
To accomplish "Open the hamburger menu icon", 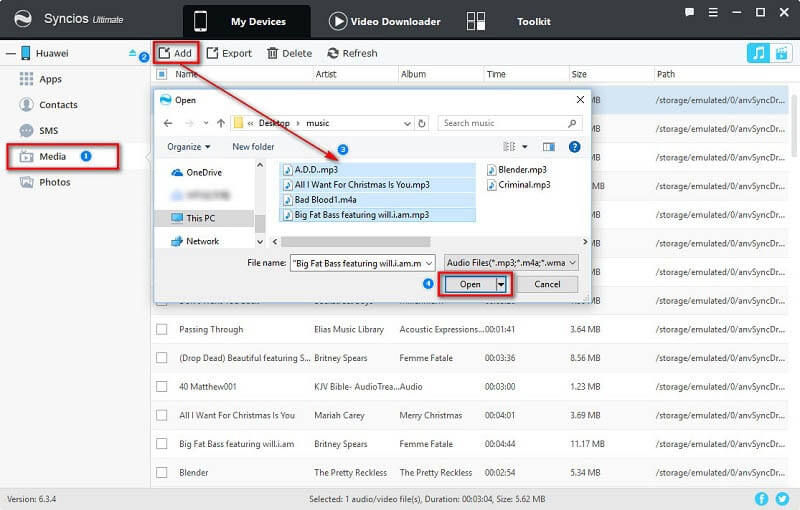I will [713, 12].
